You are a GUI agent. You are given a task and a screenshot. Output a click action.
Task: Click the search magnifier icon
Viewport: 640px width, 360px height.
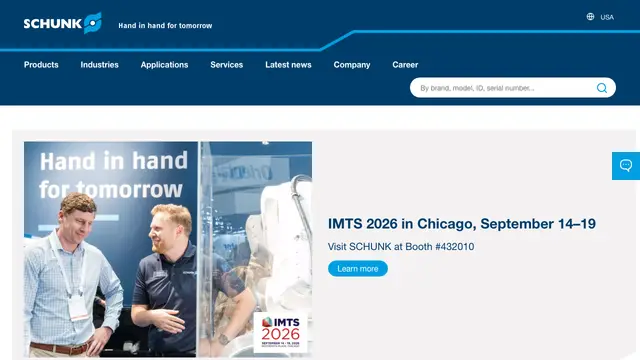click(x=602, y=88)
